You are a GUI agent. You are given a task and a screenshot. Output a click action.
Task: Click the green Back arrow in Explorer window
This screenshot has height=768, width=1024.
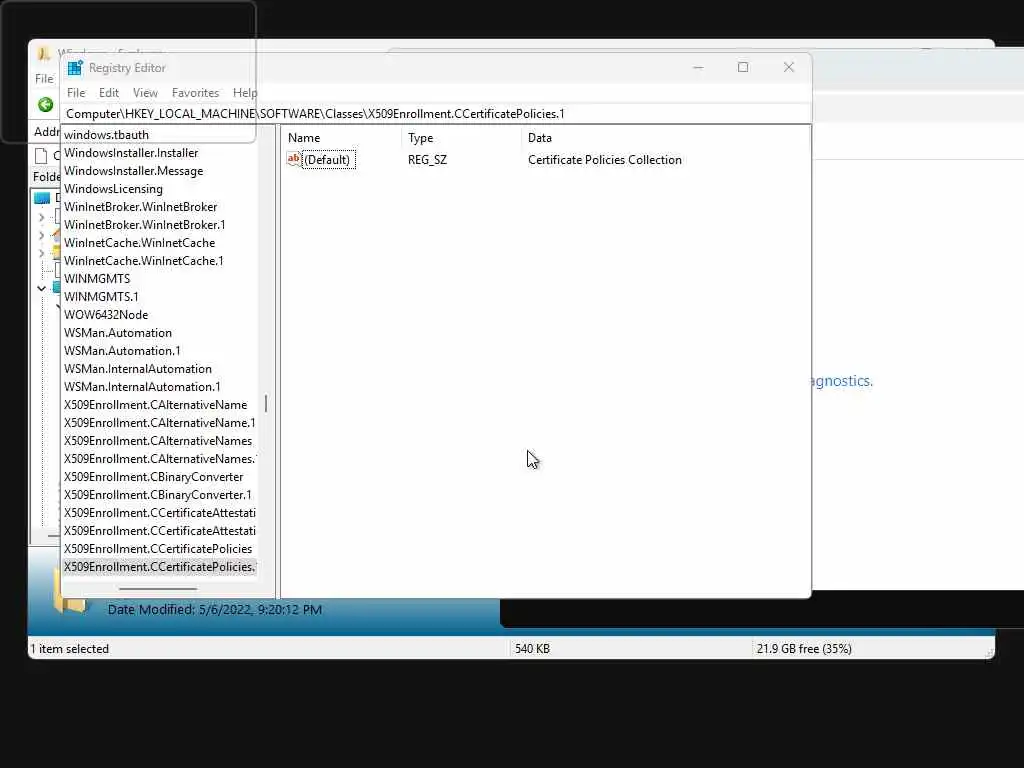pyautogui.click(x=45, y=104)
